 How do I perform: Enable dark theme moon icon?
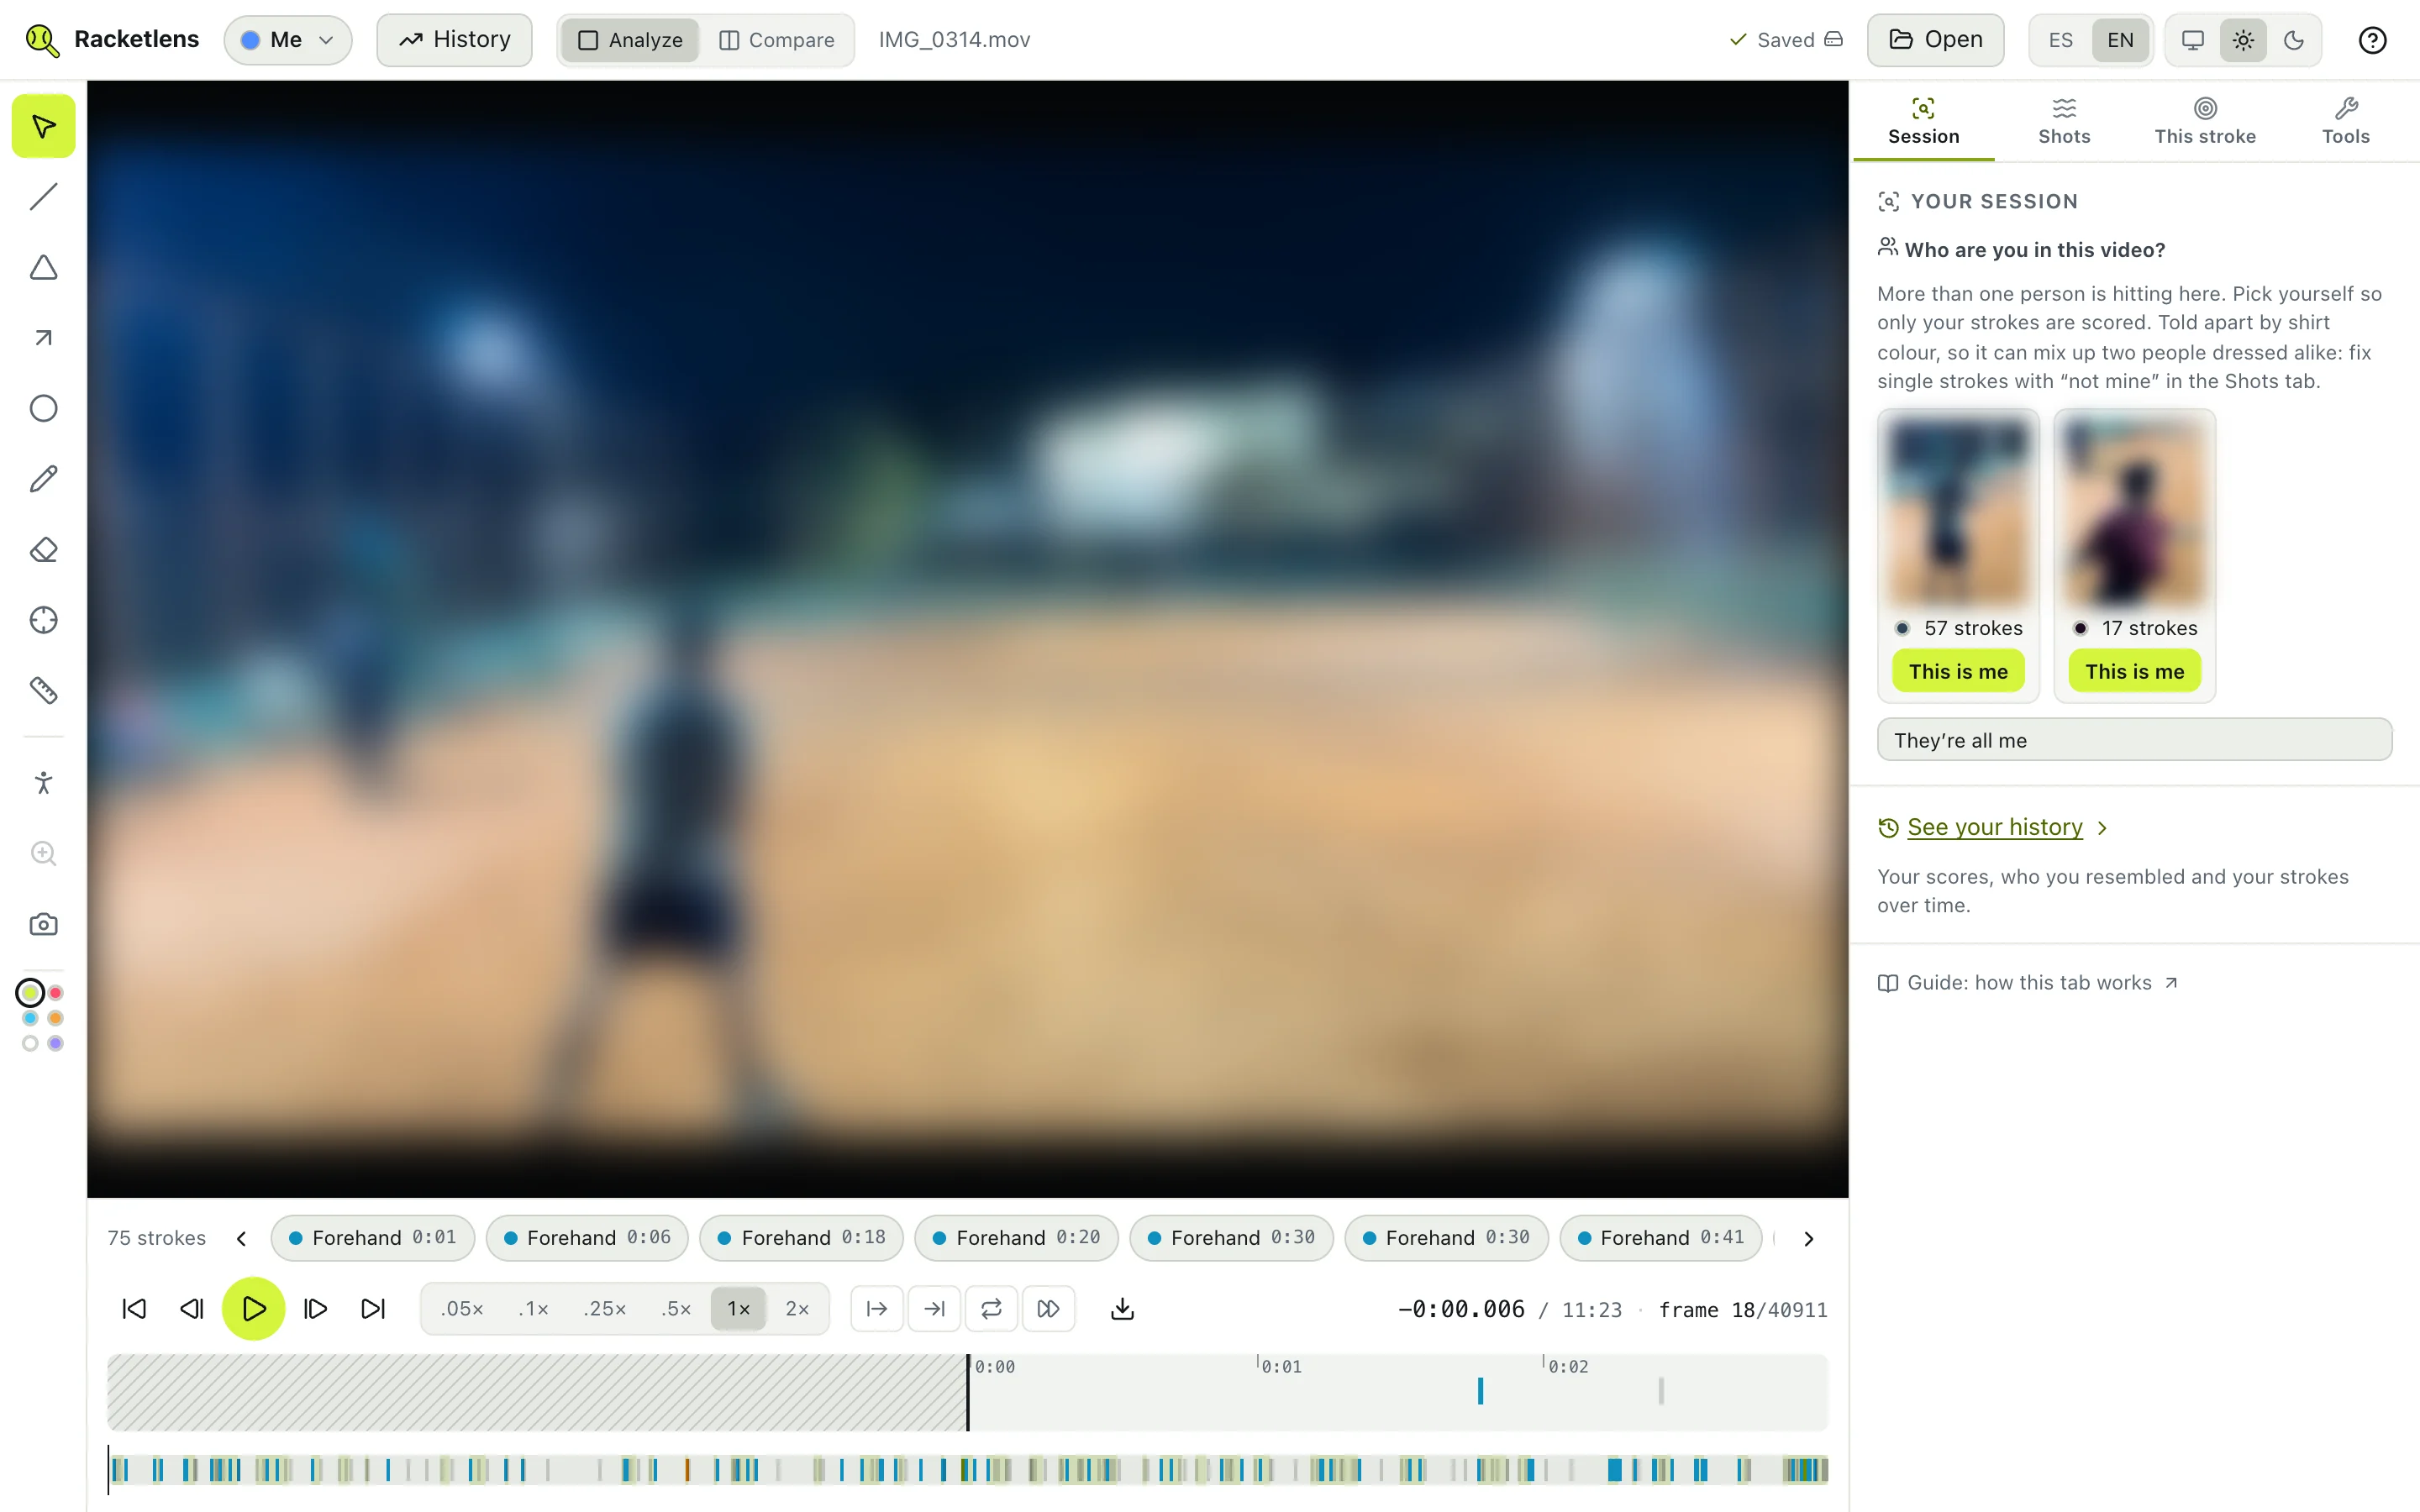[x=2294, y=40]
